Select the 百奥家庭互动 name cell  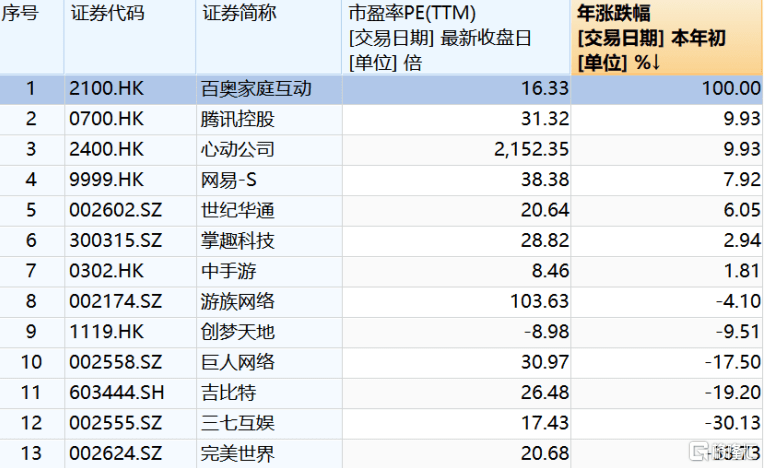256,89
